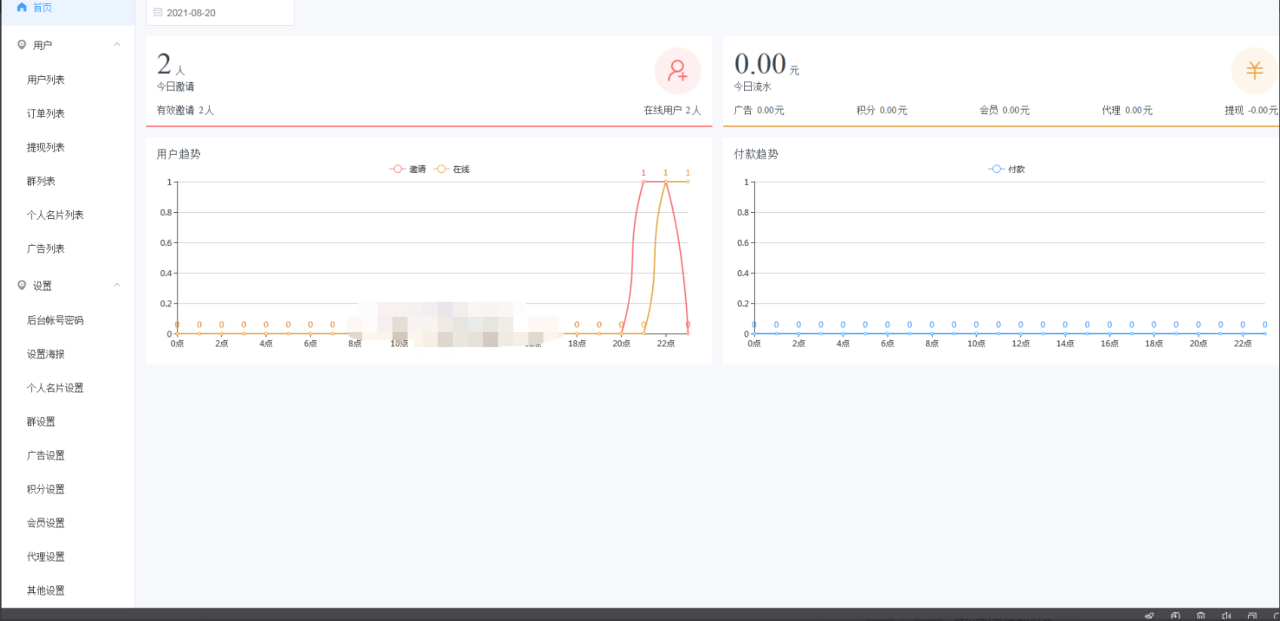The width and height of the screenshot is (1280, 621).
Task: Toggle the 付款 series in payment chart legend
Action: click(x=1007, y=169)
